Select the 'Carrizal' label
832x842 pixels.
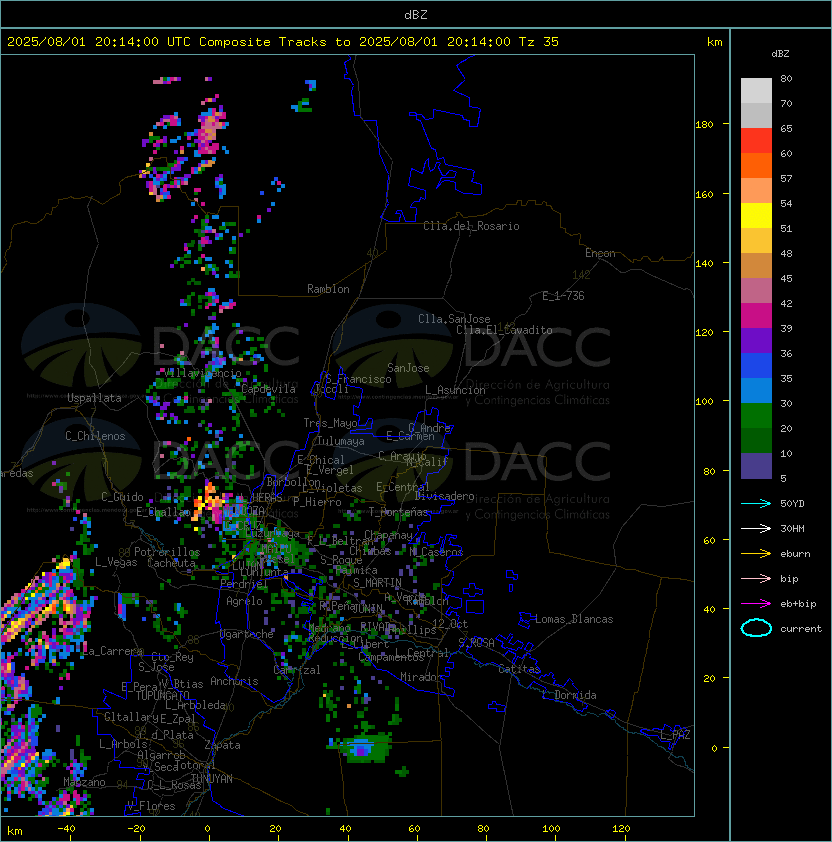pyautogui.click(x=296, y=670)
